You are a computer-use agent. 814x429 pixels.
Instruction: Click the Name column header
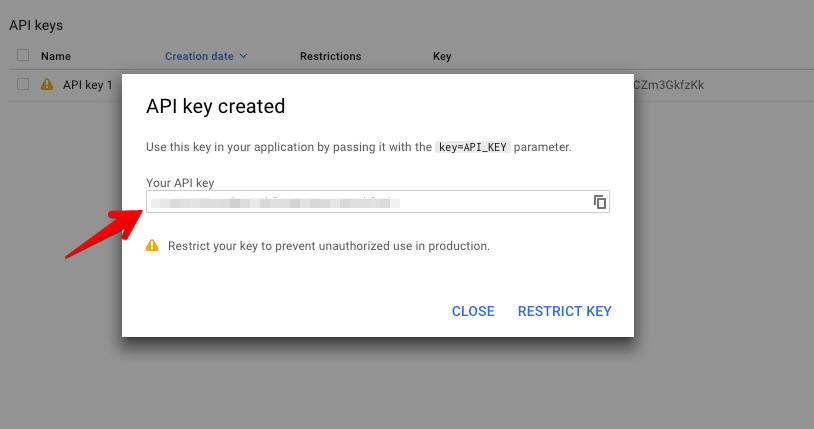click(56, 57)
